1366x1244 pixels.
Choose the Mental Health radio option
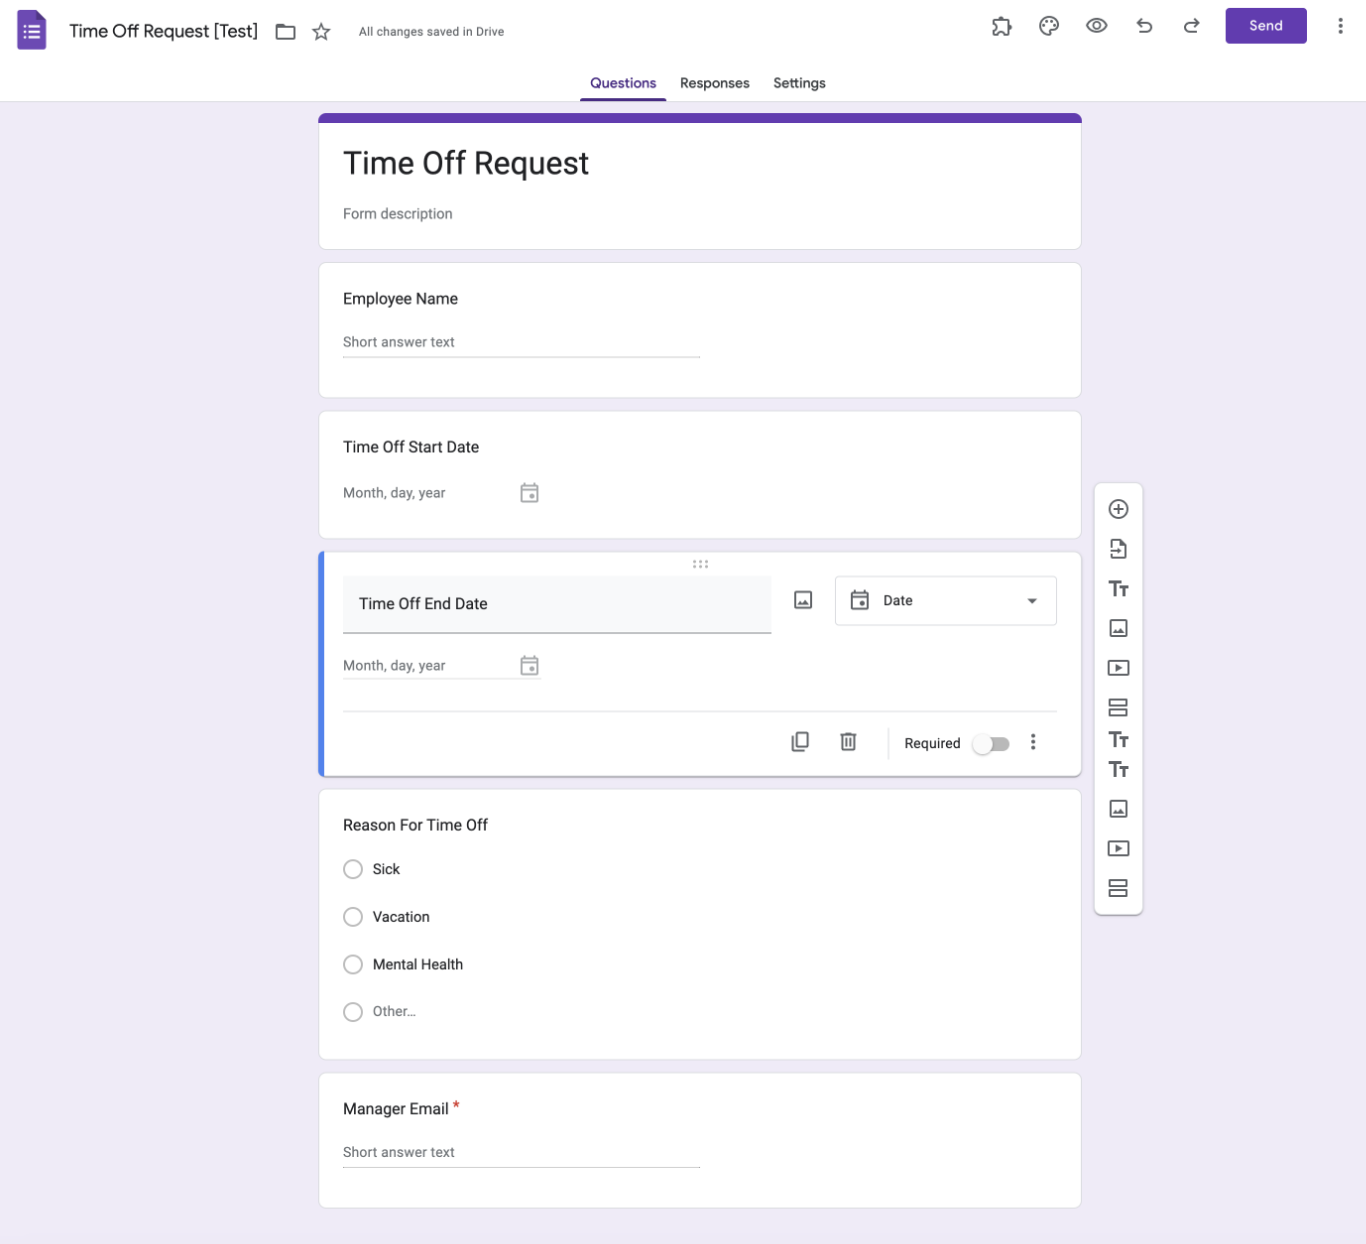tap(353, 965)
